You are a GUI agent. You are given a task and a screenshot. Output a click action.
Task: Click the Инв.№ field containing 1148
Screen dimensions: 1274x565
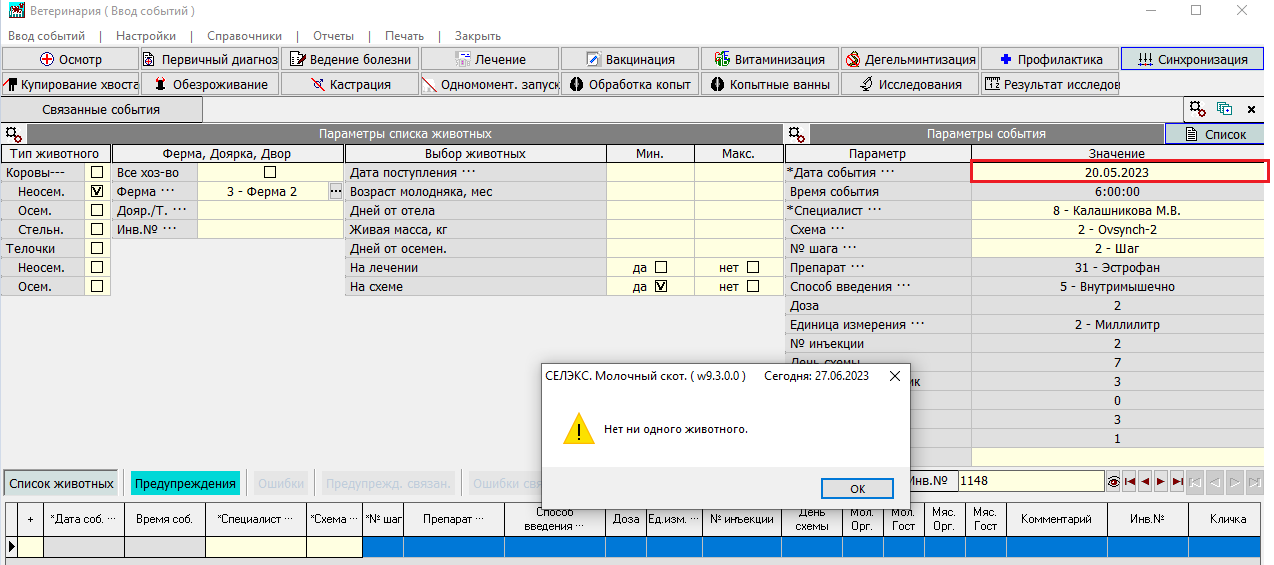[1030, 481]
